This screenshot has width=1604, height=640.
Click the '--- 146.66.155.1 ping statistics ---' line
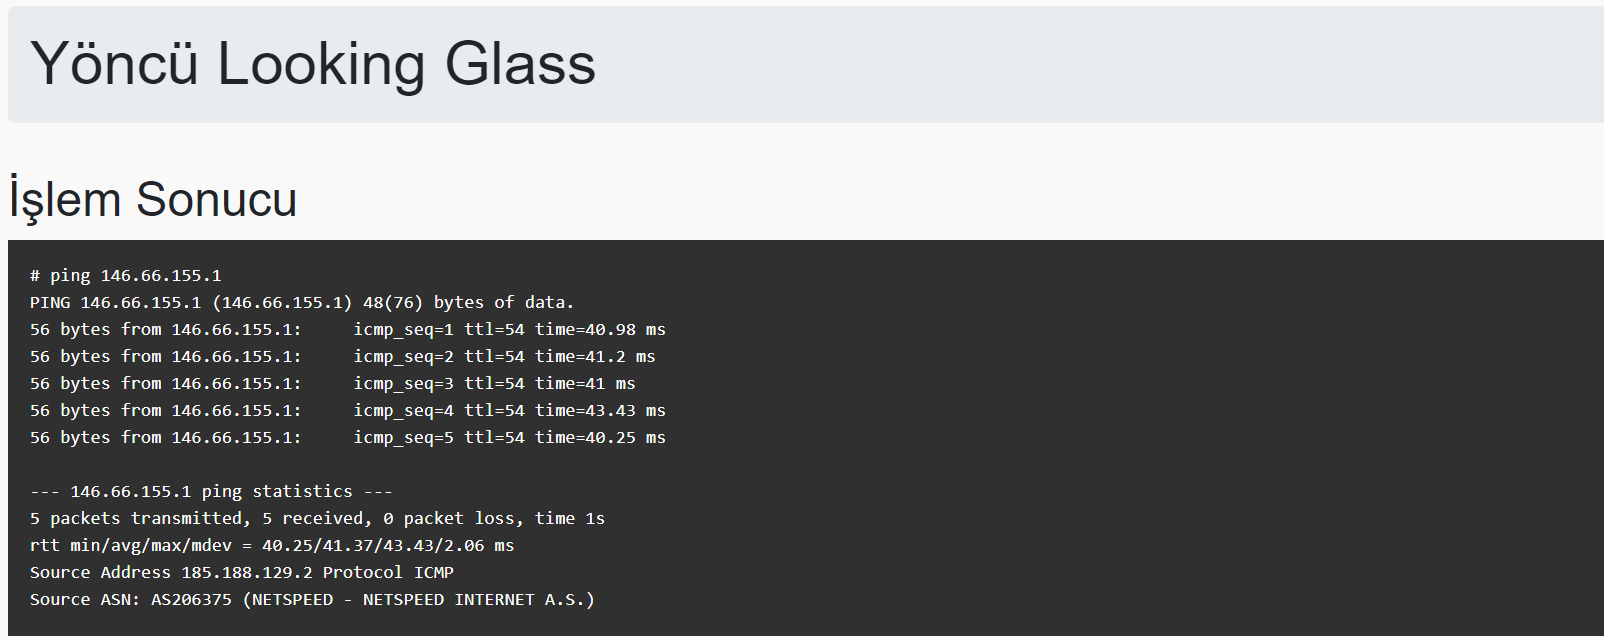click(211, 491)
